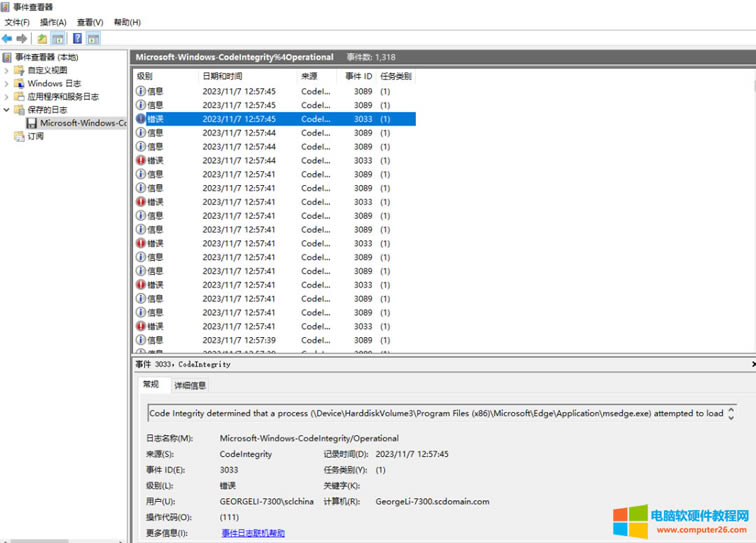Screen dimensions: 756x543
Task: Open the 事件日志联机帮助 link
Action: 253,533
